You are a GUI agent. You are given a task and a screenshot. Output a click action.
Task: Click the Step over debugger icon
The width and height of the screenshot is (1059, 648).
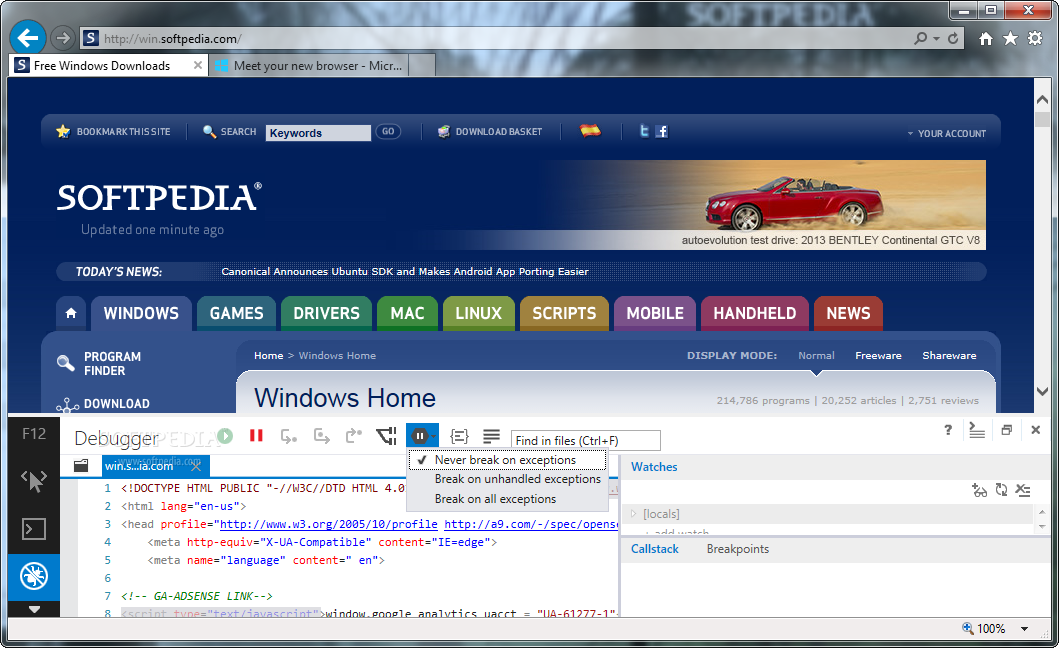tap(321, 437)
